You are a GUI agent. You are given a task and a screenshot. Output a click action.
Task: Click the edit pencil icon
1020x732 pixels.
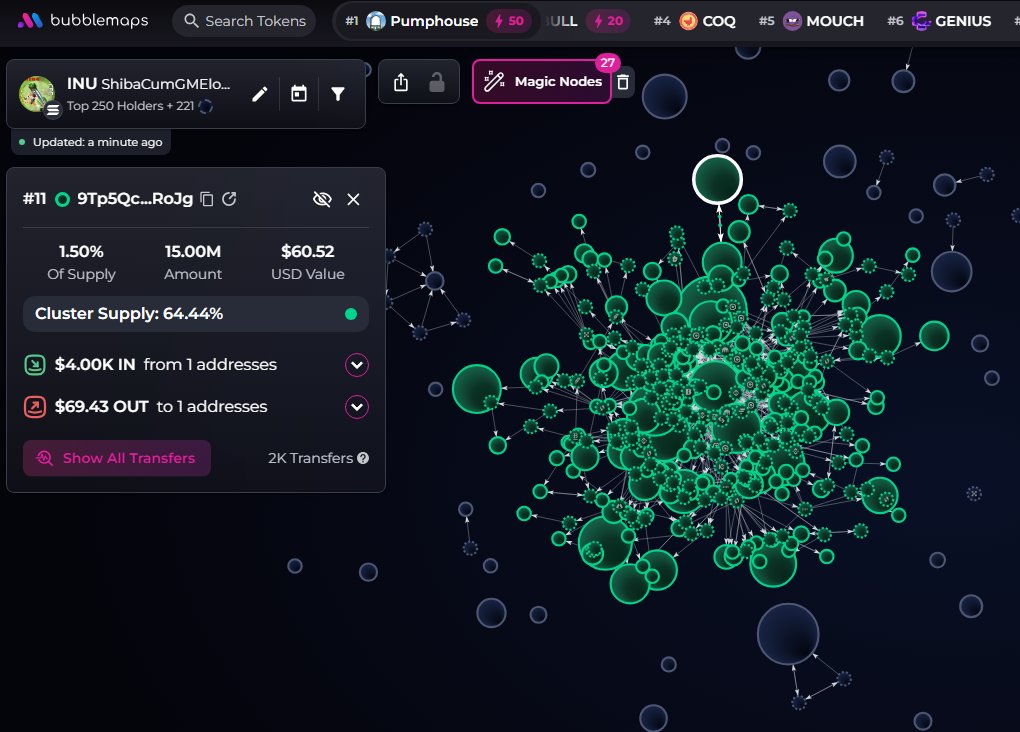260,94
